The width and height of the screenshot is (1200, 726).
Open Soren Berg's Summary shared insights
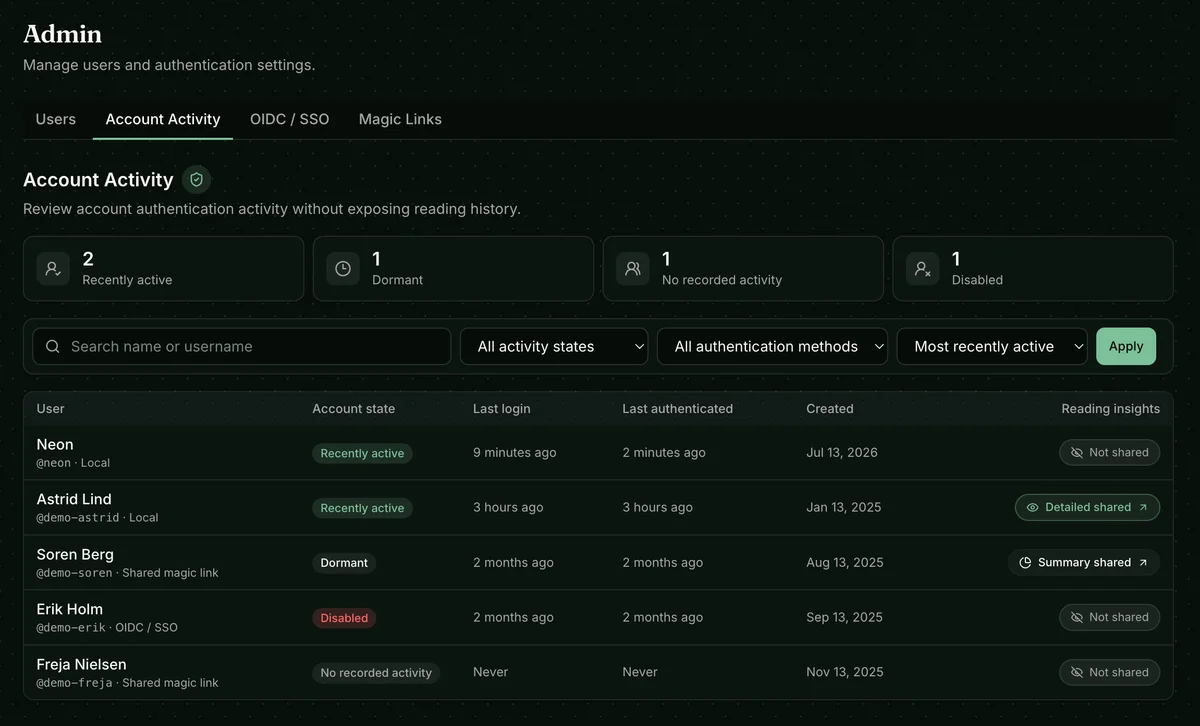click(1084, 562)
